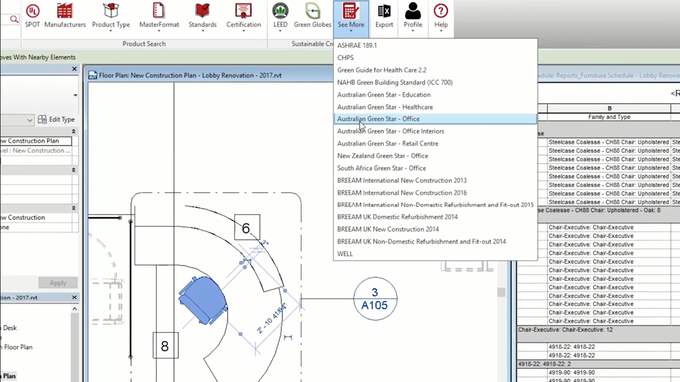This screenshot has height=382, width=680.
Task: Choose NAHB Green Building Standard (ICC 700)
Action: 435,82
